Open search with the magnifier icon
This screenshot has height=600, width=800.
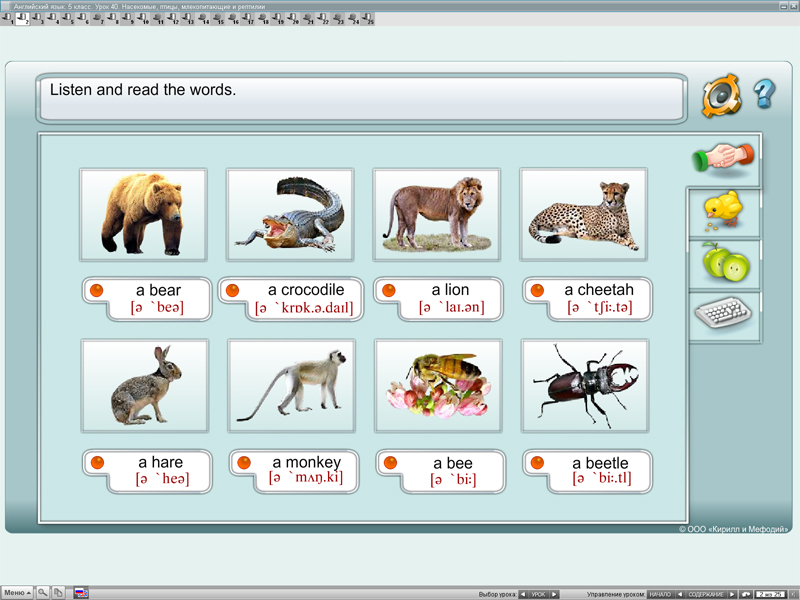(43, 592)
